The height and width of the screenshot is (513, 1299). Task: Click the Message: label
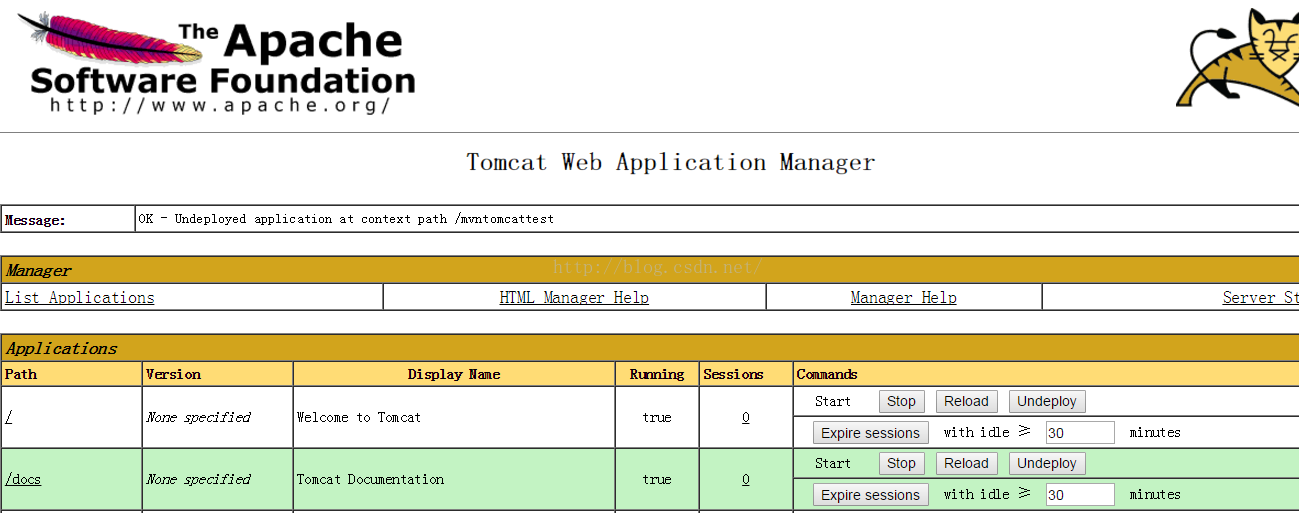point(35,220)
